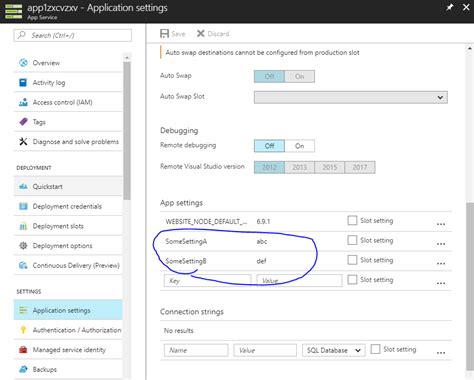Click the scroll-up arrow of the left menu
Viewport: 474px width, 380px height.
point(127,57)
